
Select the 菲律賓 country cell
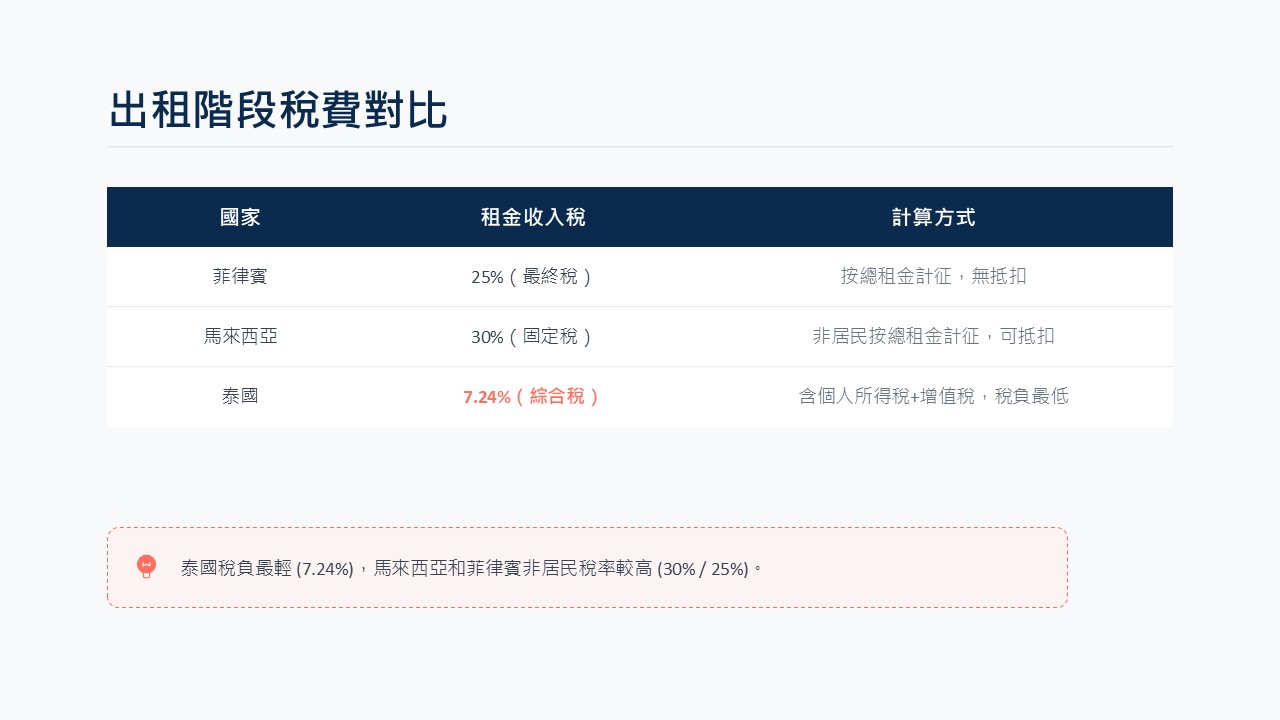pyautogui.click(x=240, y=277)
